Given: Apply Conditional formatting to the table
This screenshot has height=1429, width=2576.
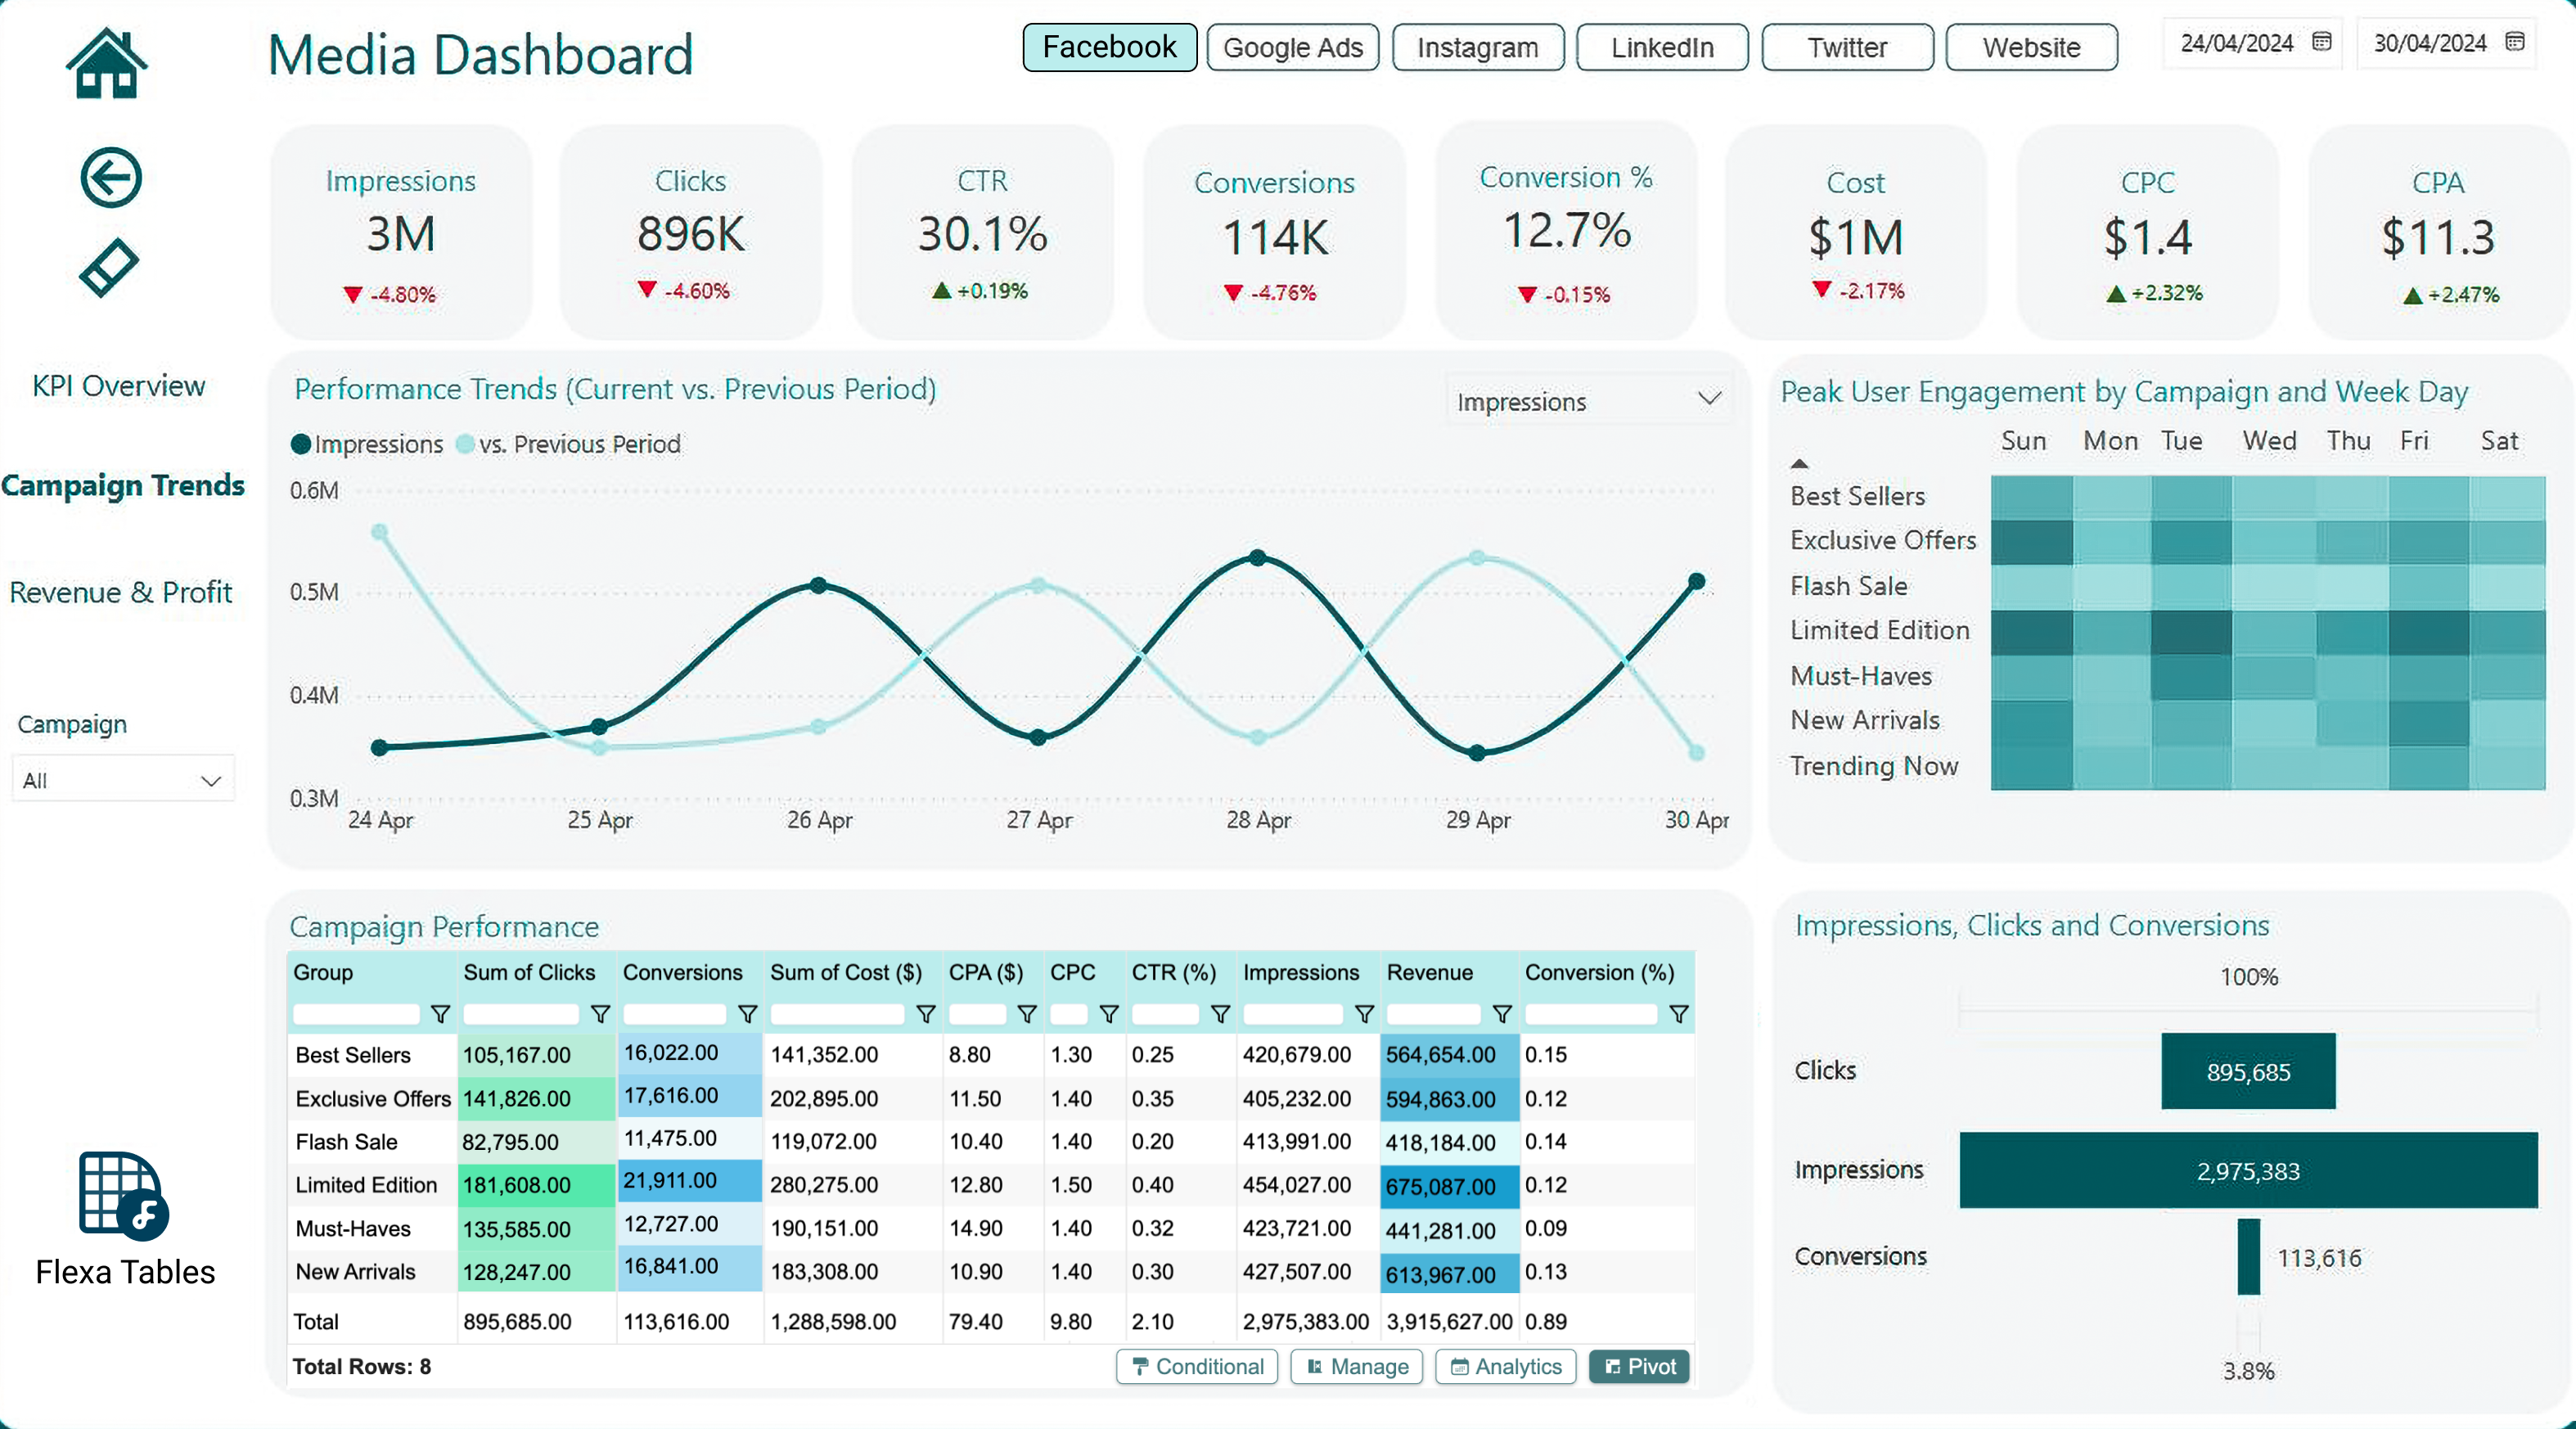Looking at the screenshot, I should coord(1196,1367).
